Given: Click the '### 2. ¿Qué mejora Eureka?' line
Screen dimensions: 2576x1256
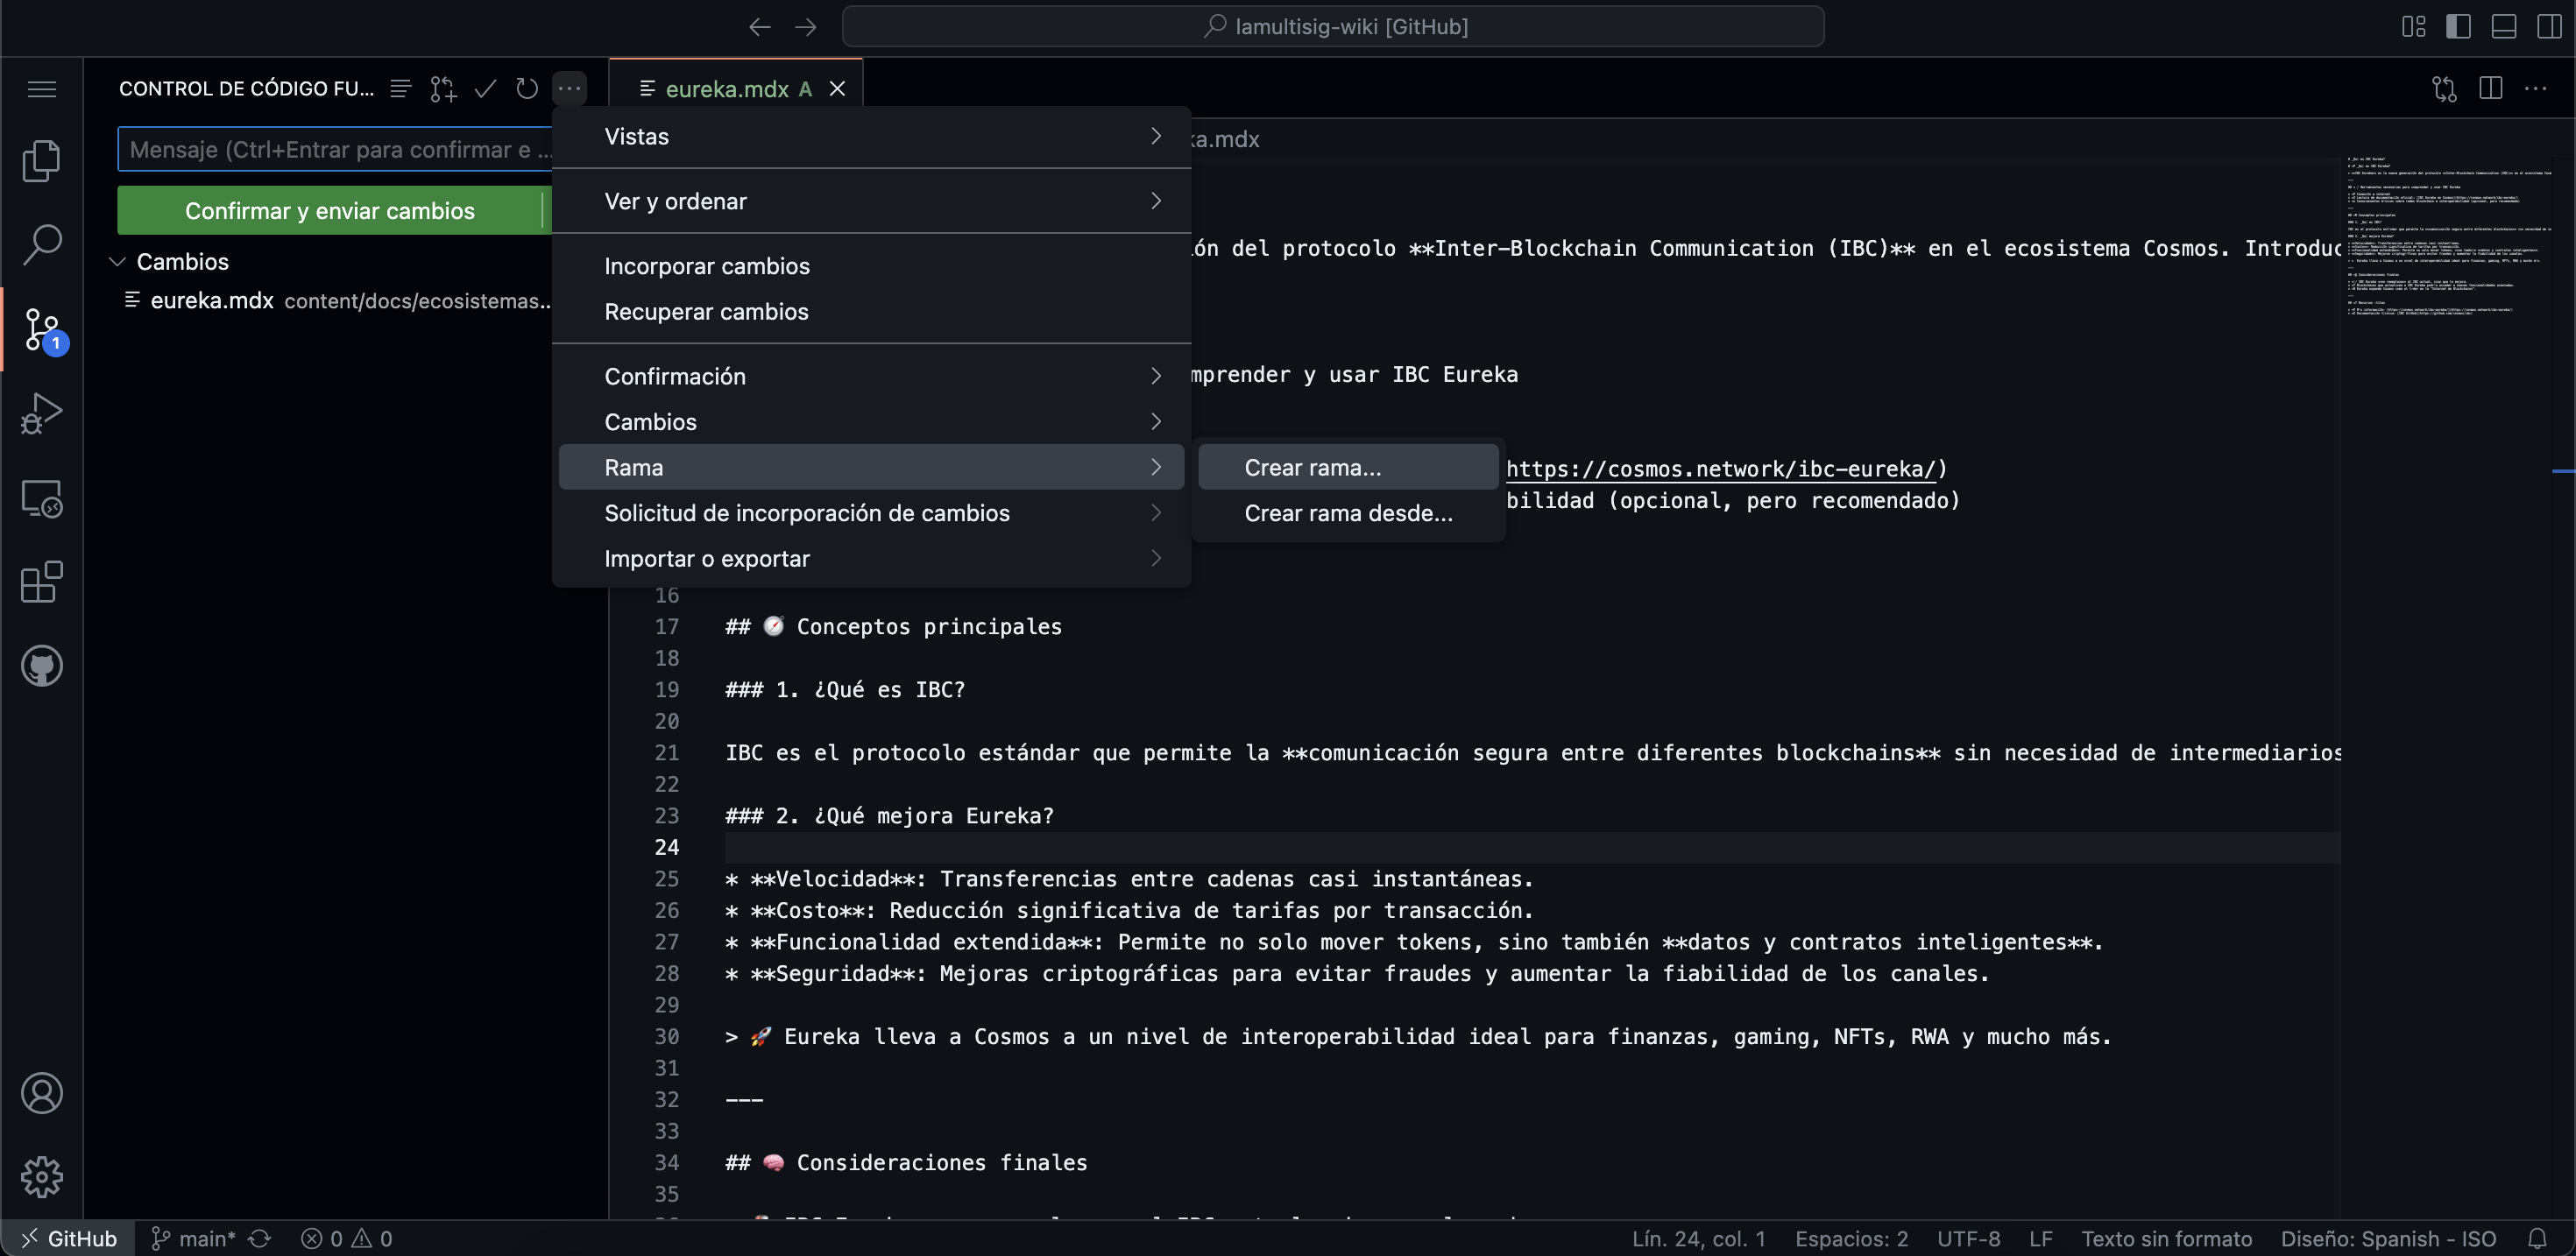Looking at the screenshot, I should (x=889, y=815).
